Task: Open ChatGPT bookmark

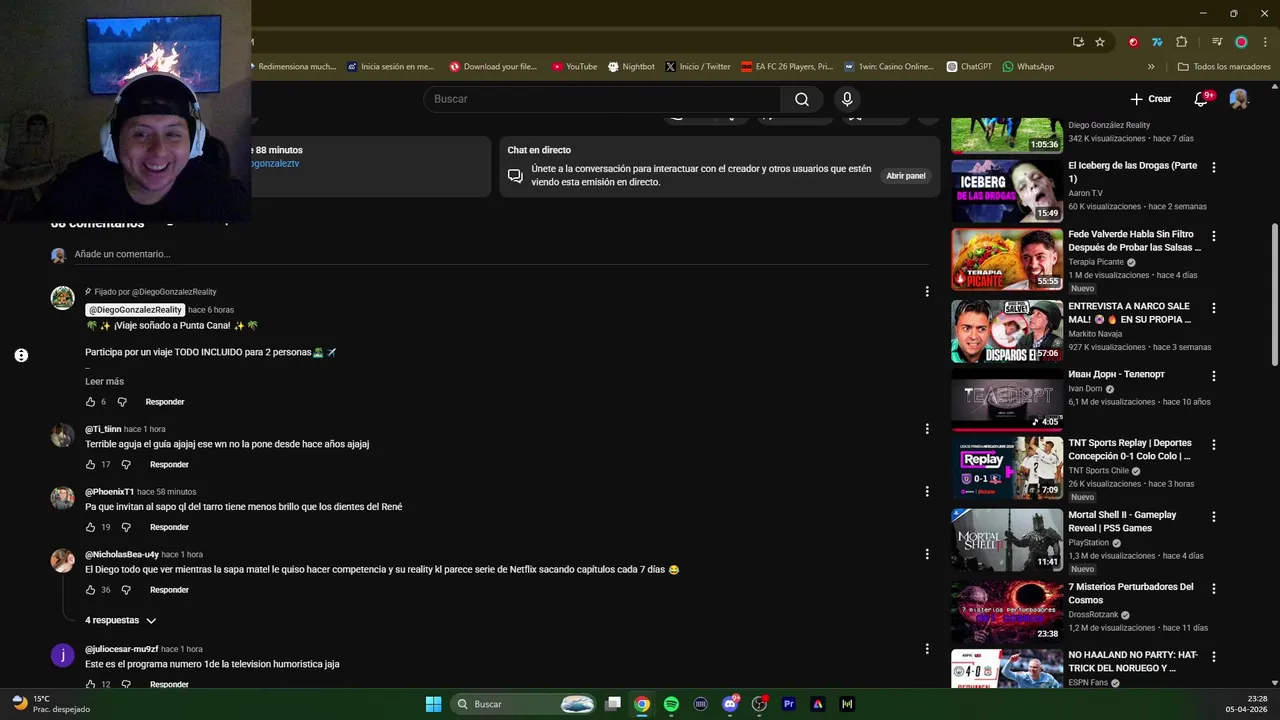Action: (x=969, y=67)
